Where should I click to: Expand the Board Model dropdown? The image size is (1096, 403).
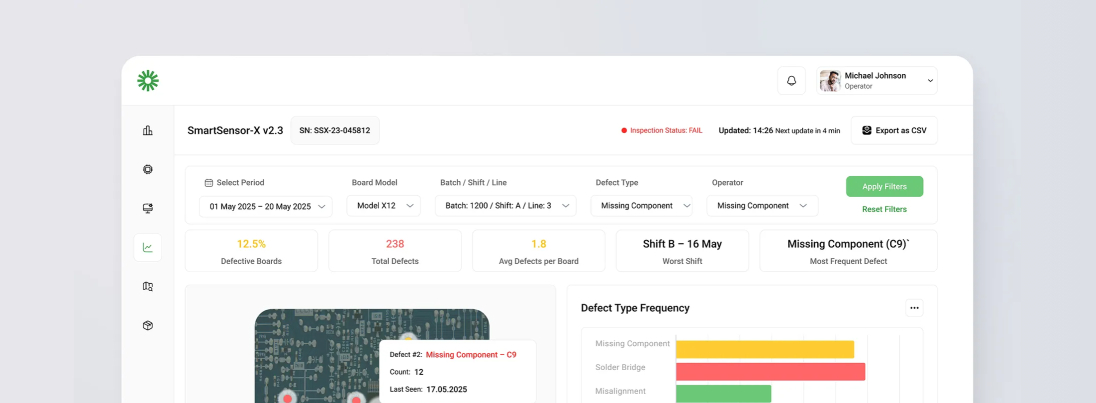click(383, 206)
